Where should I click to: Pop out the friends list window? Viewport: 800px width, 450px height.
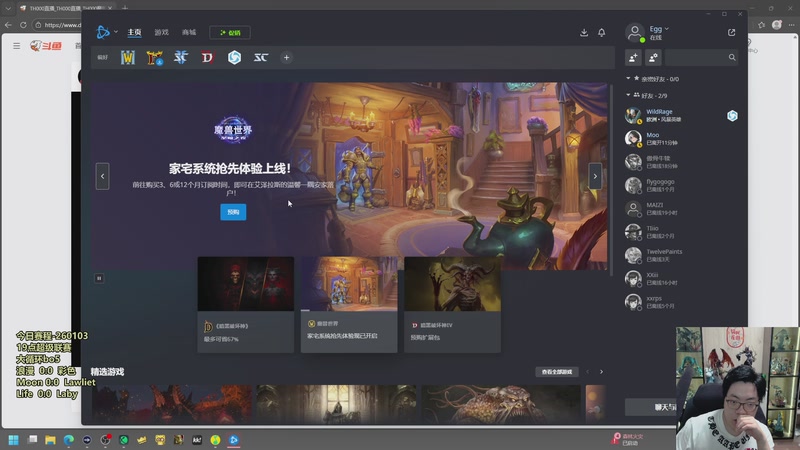pos(732,33)
